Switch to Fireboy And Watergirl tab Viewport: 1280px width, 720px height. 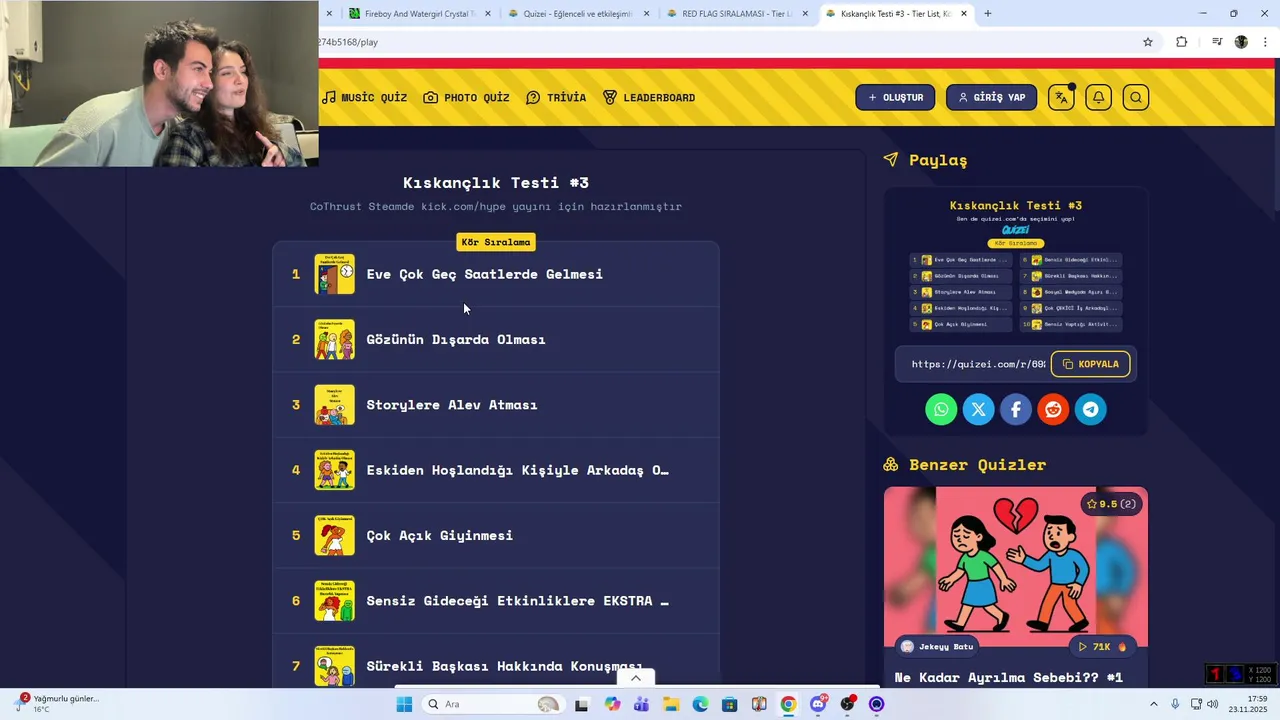(420, 14)
